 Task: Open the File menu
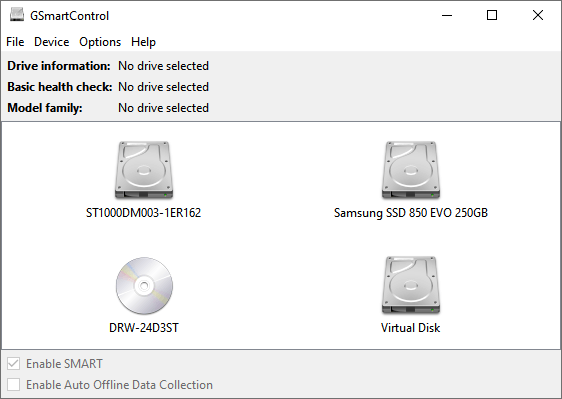(x=15, y=42)
